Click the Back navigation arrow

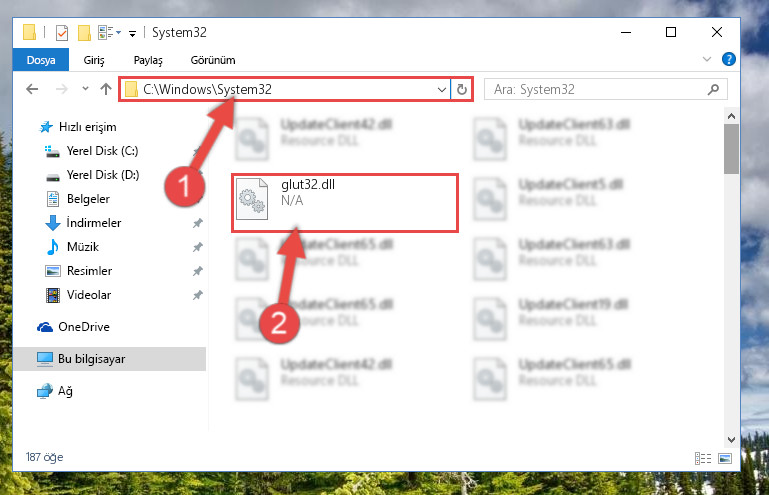(32, 89)
